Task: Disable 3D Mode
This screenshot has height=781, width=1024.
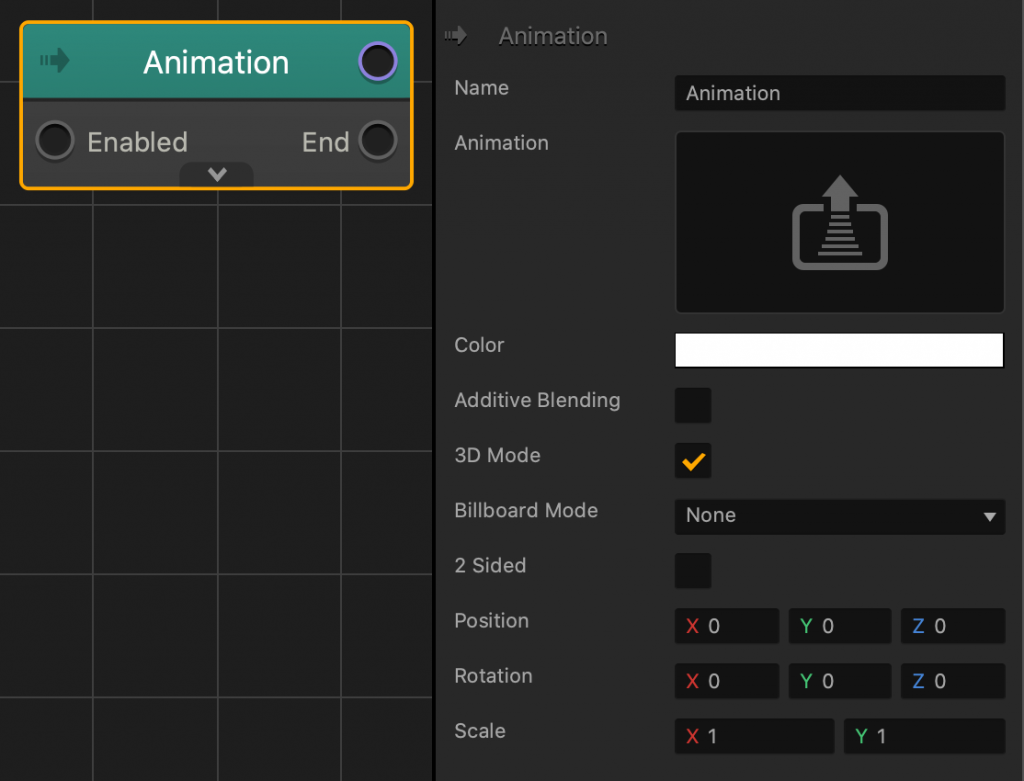Action: click(x=693, y=461)
